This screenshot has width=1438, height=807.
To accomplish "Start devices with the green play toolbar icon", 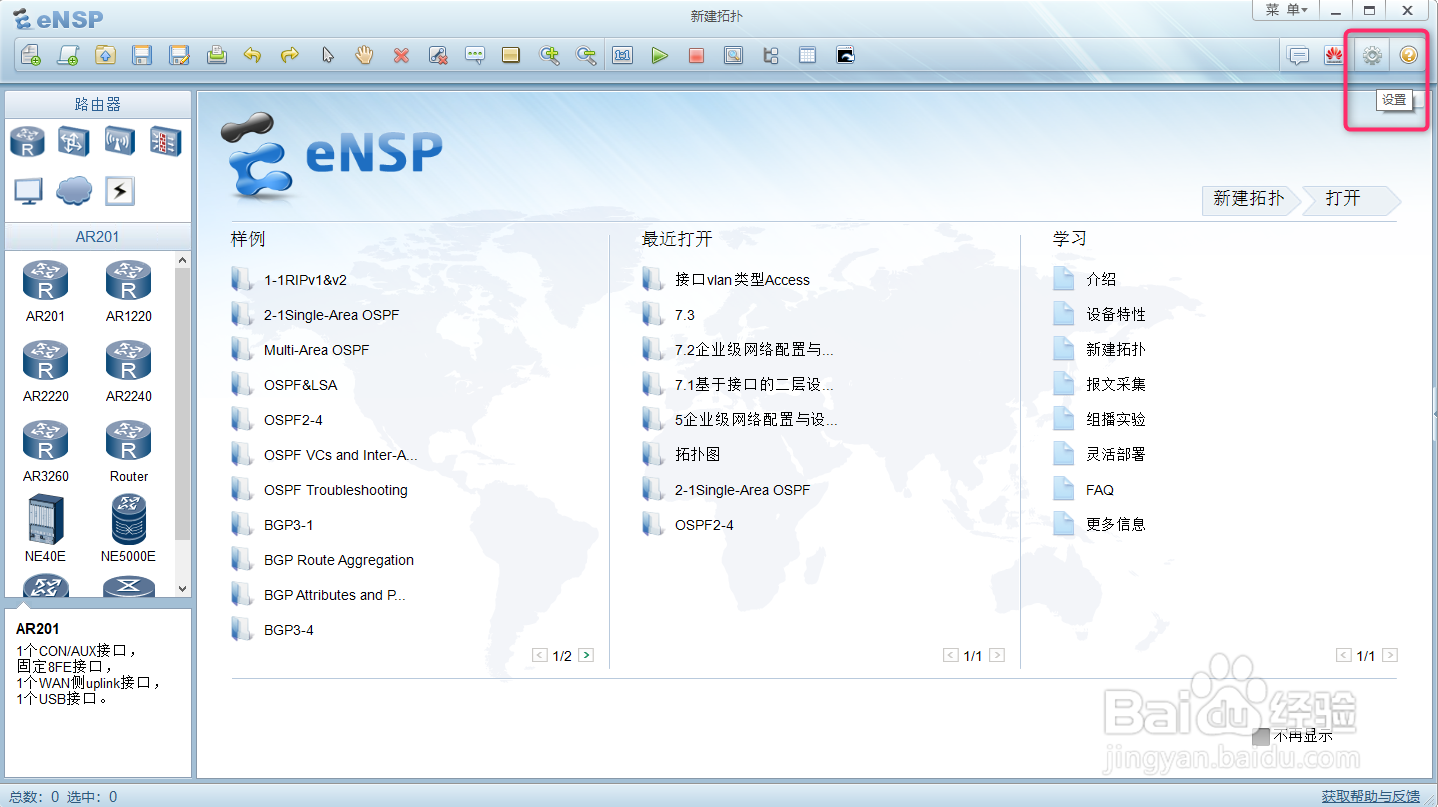I will pyautogui.click(x=660, y=55).
